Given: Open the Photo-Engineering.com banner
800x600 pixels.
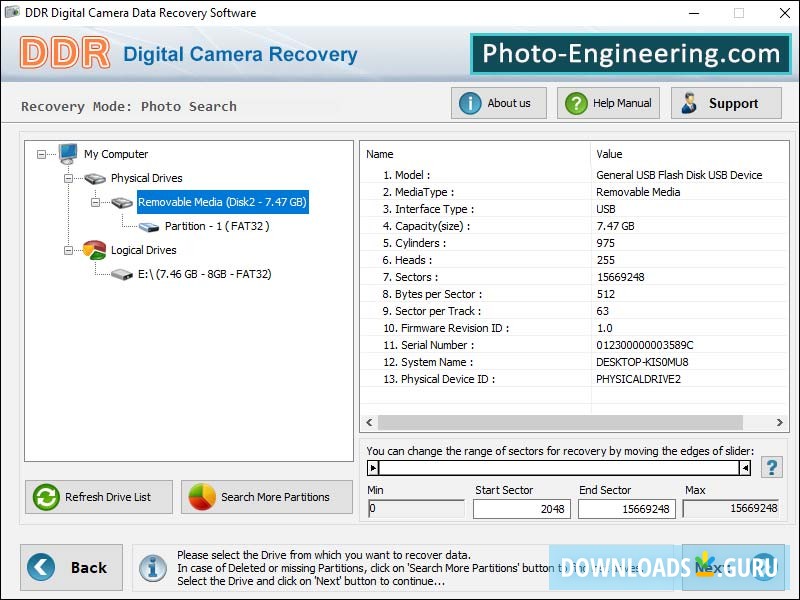Looking at the screenshot, I should (x=630, y=54).
